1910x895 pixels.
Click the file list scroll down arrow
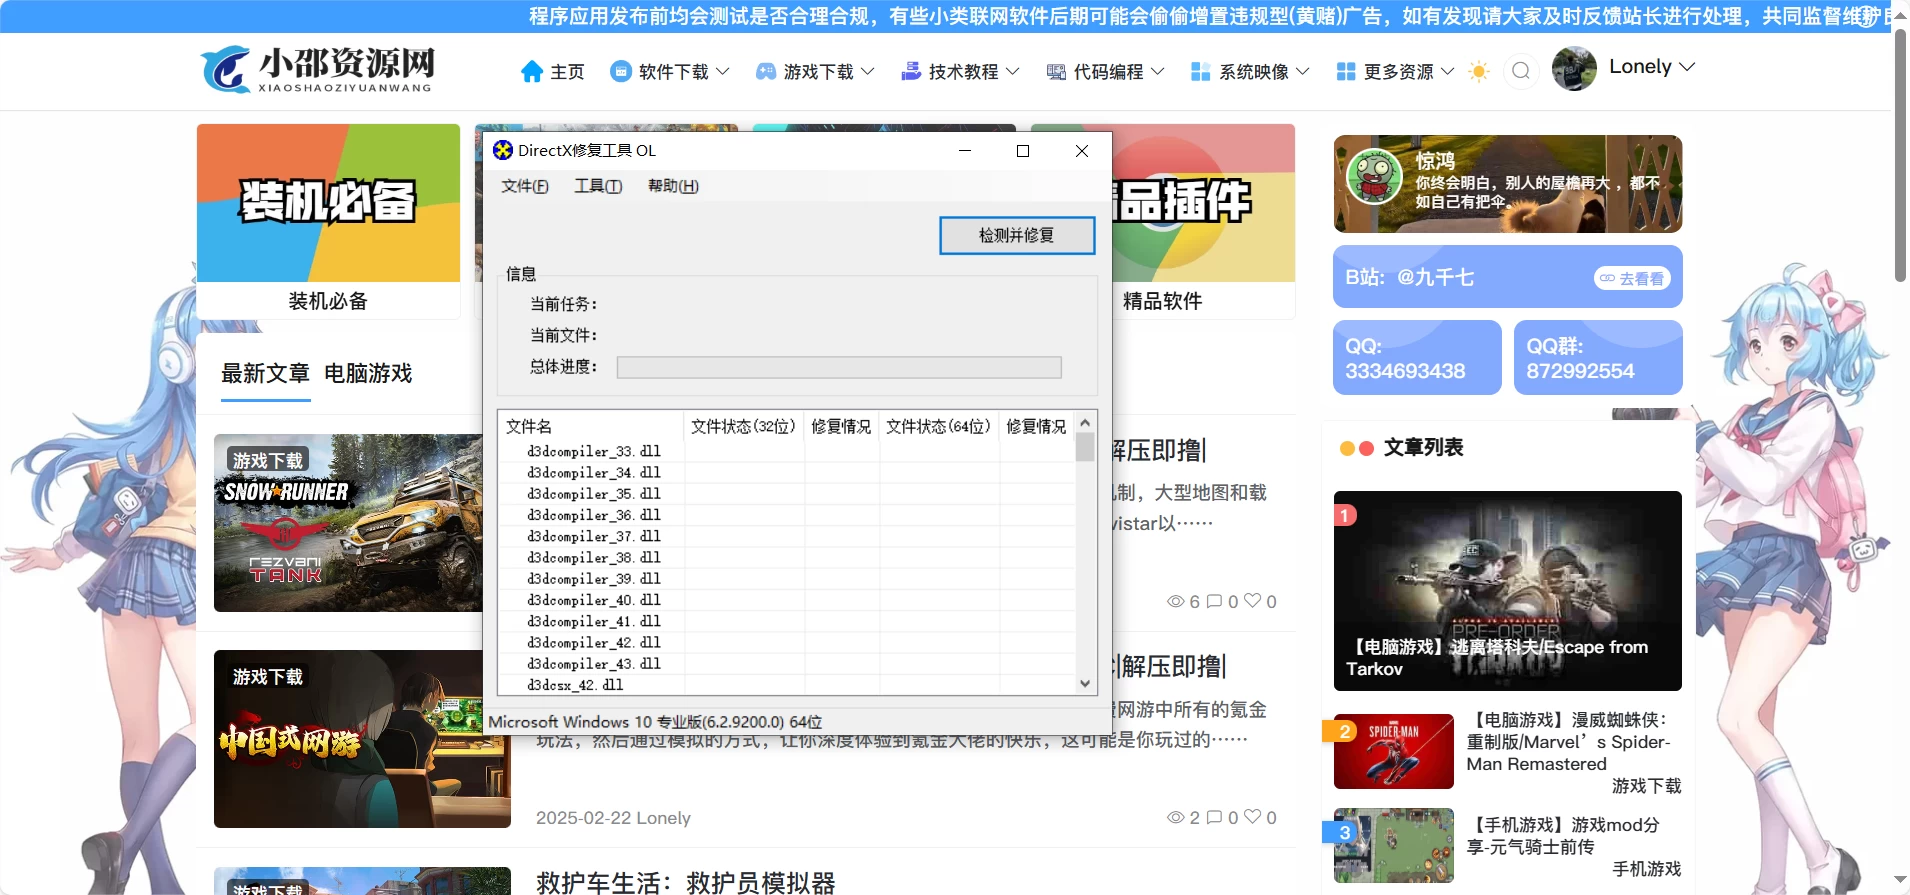click(1085, 684)
